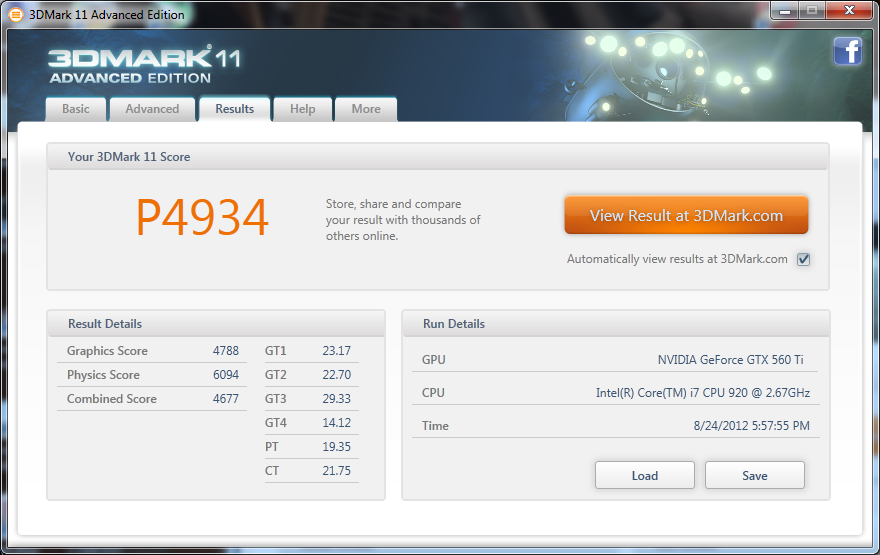
Task: Click the Graphics Score label
Action: pos(107,351)
